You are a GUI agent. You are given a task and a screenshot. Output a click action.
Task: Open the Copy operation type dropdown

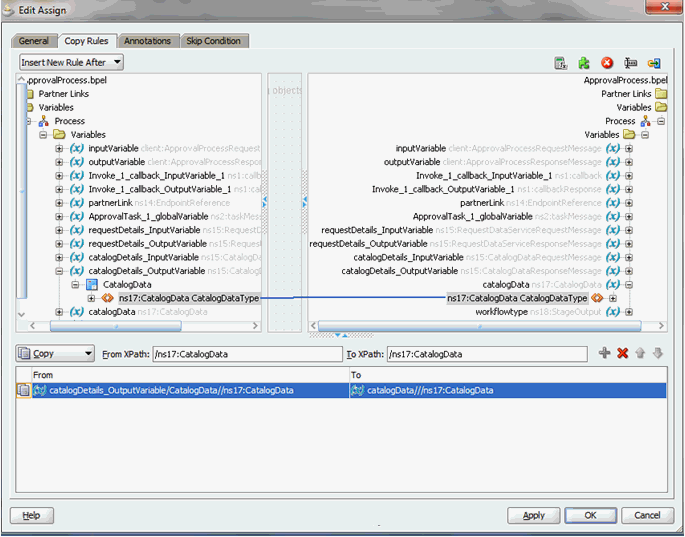click(55, 353)
